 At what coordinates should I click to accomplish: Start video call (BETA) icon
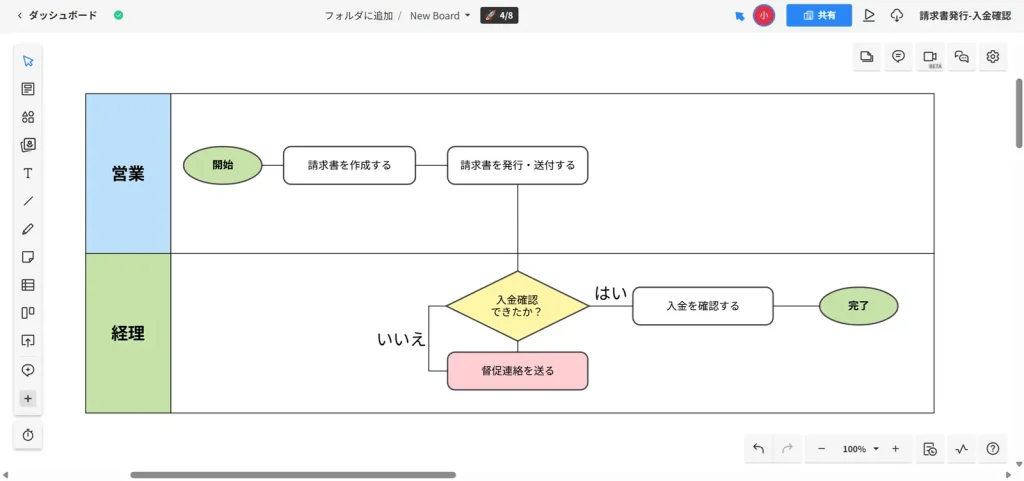tap(930, 57)
